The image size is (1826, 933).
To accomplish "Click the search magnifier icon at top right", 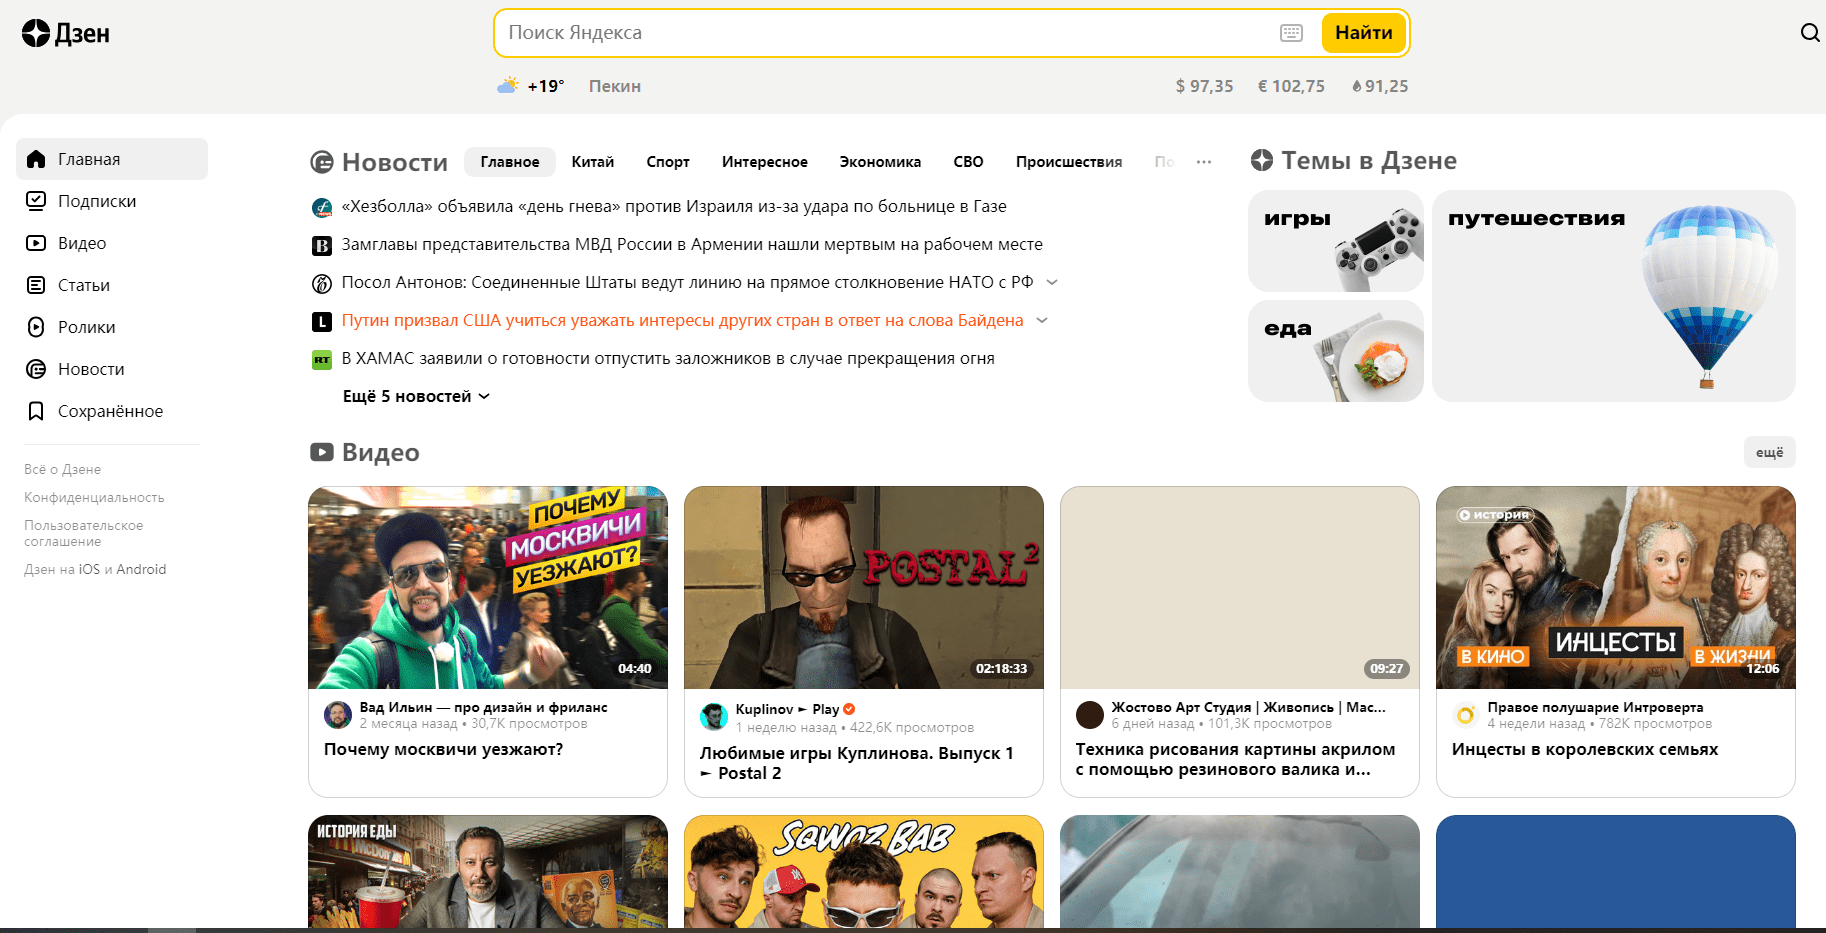I will coord(1810,33).
